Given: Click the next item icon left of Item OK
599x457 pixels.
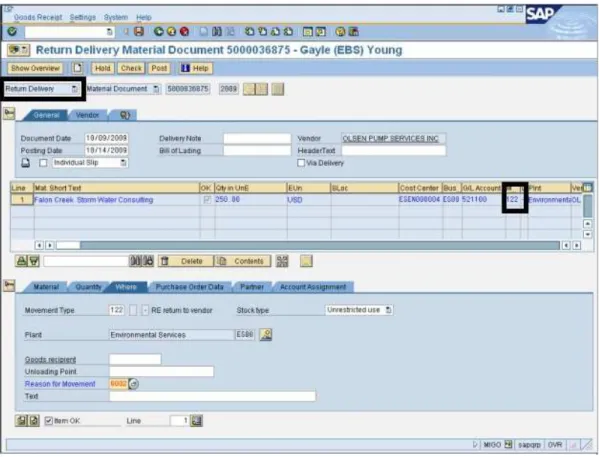Looking at the screenshot, I should (34, 421).
